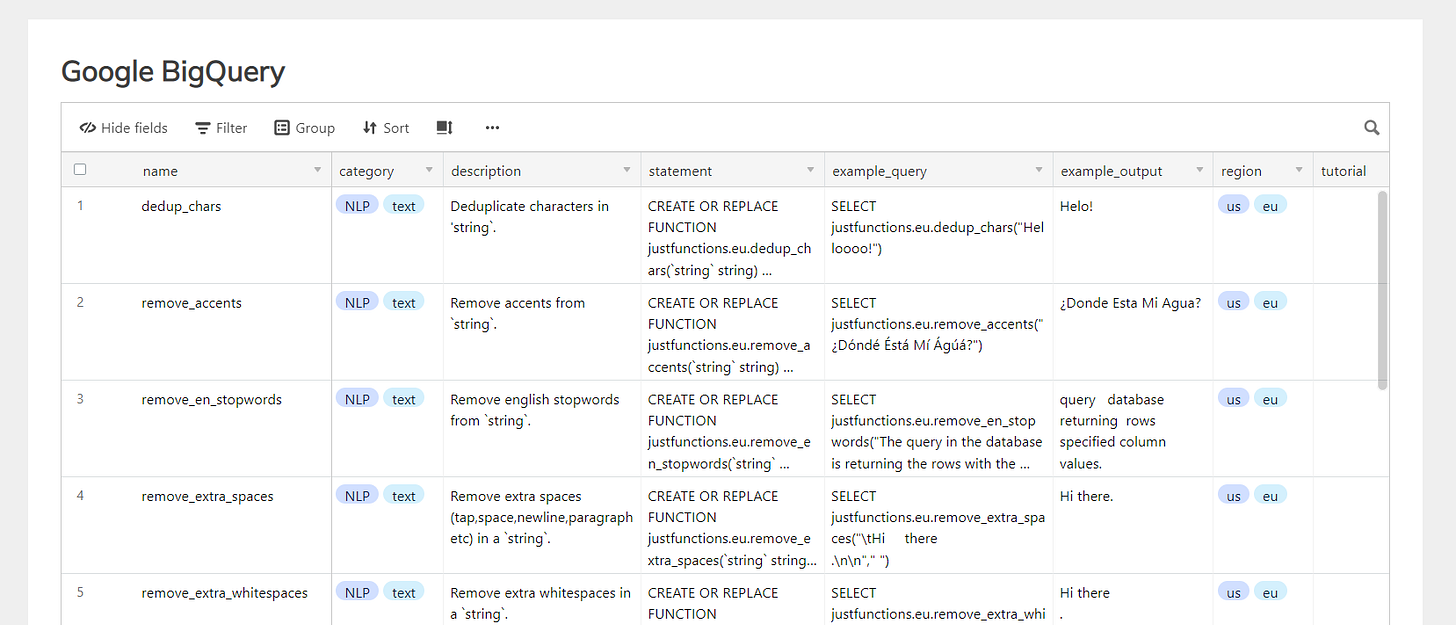Image resolution: width=1456 pixels, height=625 pixels.
Task: Click the us region tag in dedup_chars row
Action: click(x=1234, y=205)
